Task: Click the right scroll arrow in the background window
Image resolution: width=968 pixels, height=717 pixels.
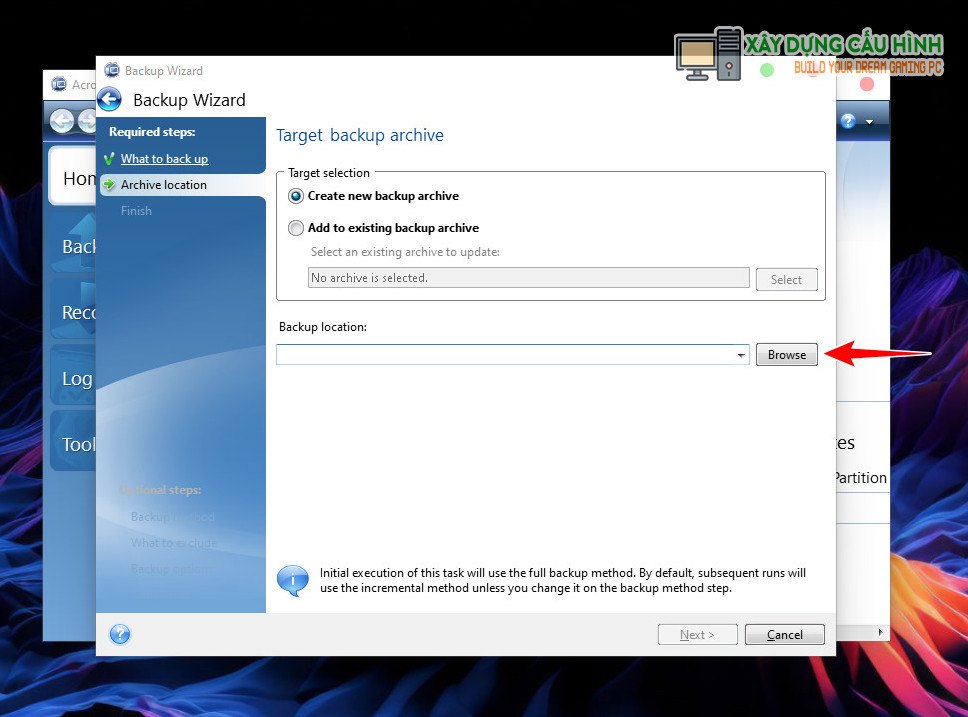Action: click(x=880, y=632)
